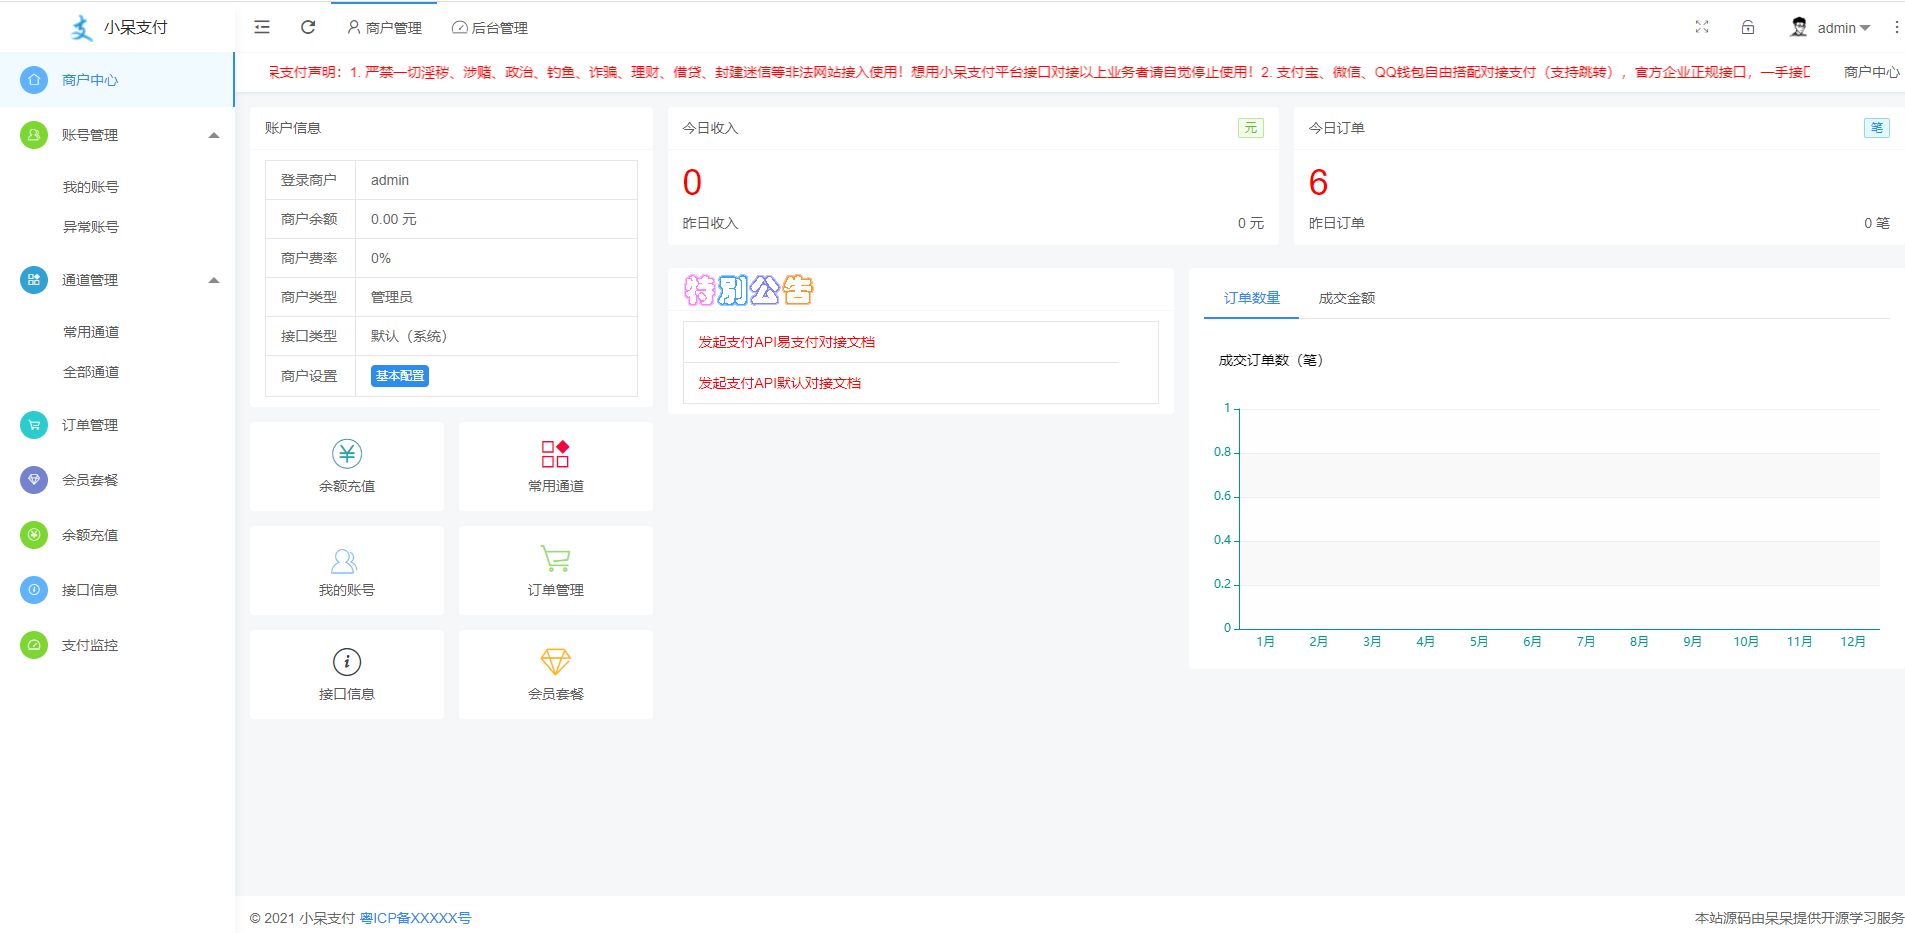Switch to the 成交金额 chart tab
Viewport: 1905px width, 933px height.
point(1346,297)
